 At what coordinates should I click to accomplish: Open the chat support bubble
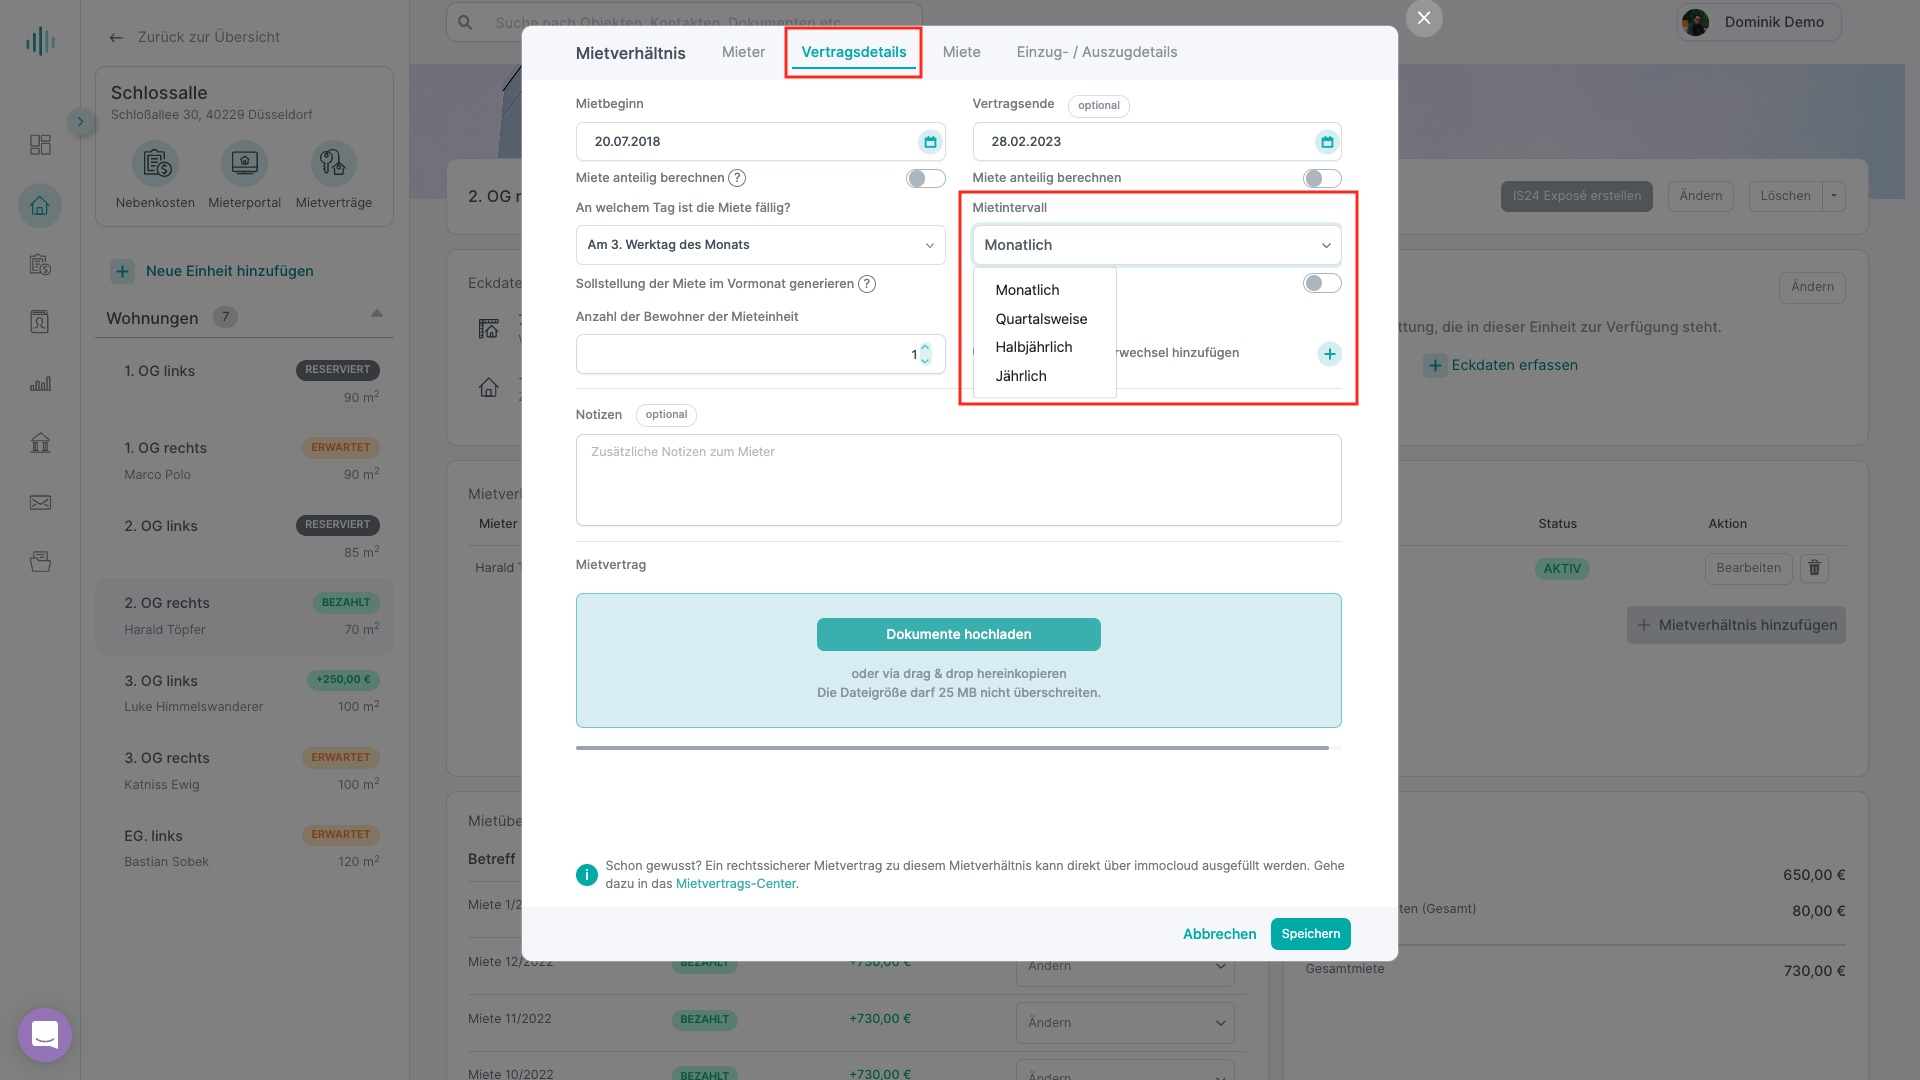[x=45, y=1034]
